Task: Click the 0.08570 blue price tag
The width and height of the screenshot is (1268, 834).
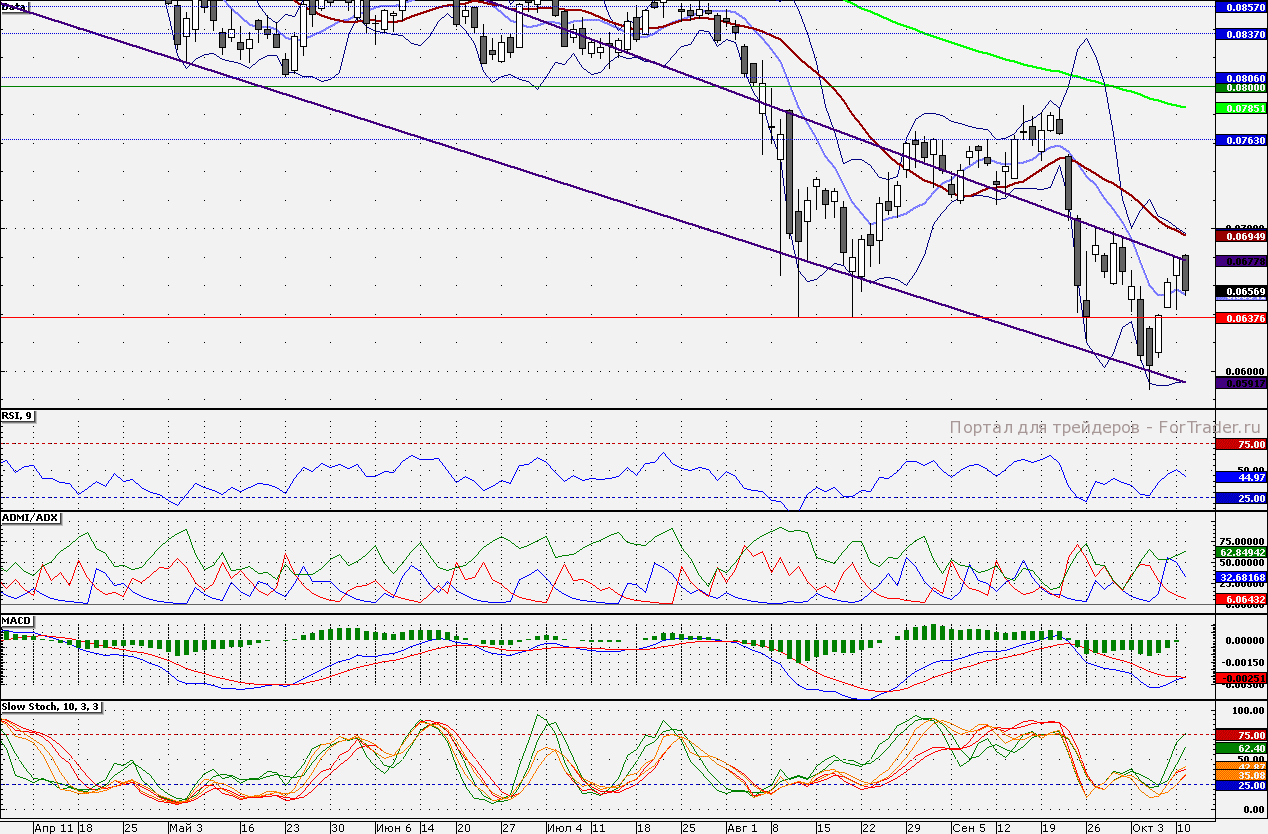Action: point(1240,6)
